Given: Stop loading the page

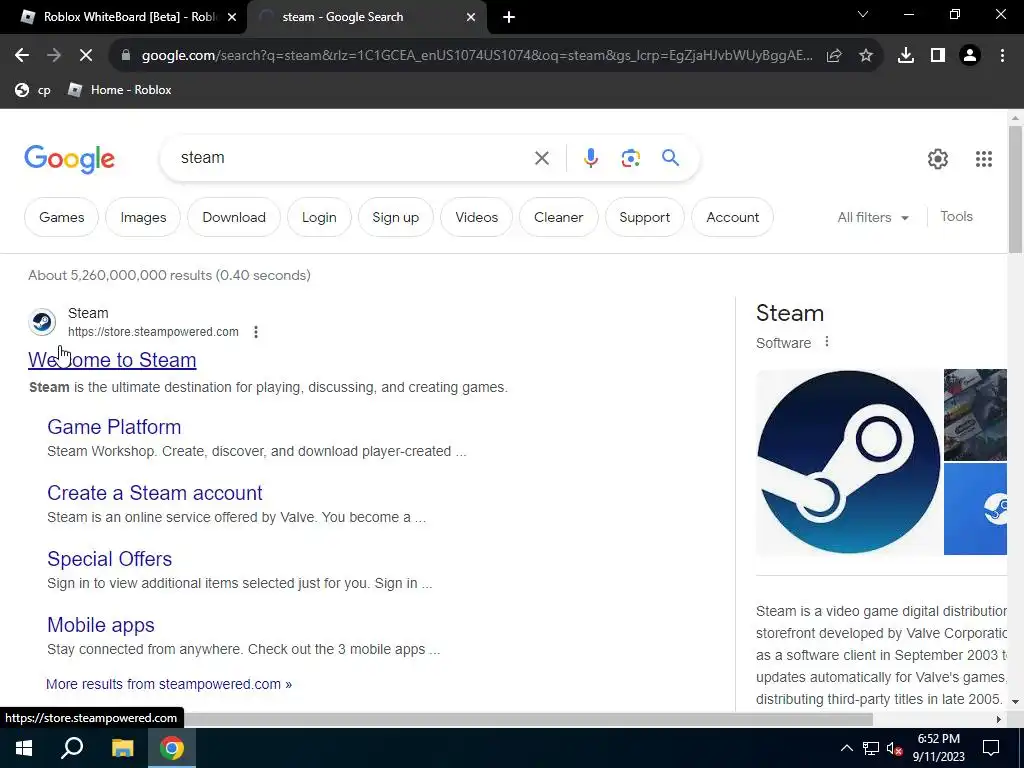Looking at the screenshot, I should pos(86,56).
